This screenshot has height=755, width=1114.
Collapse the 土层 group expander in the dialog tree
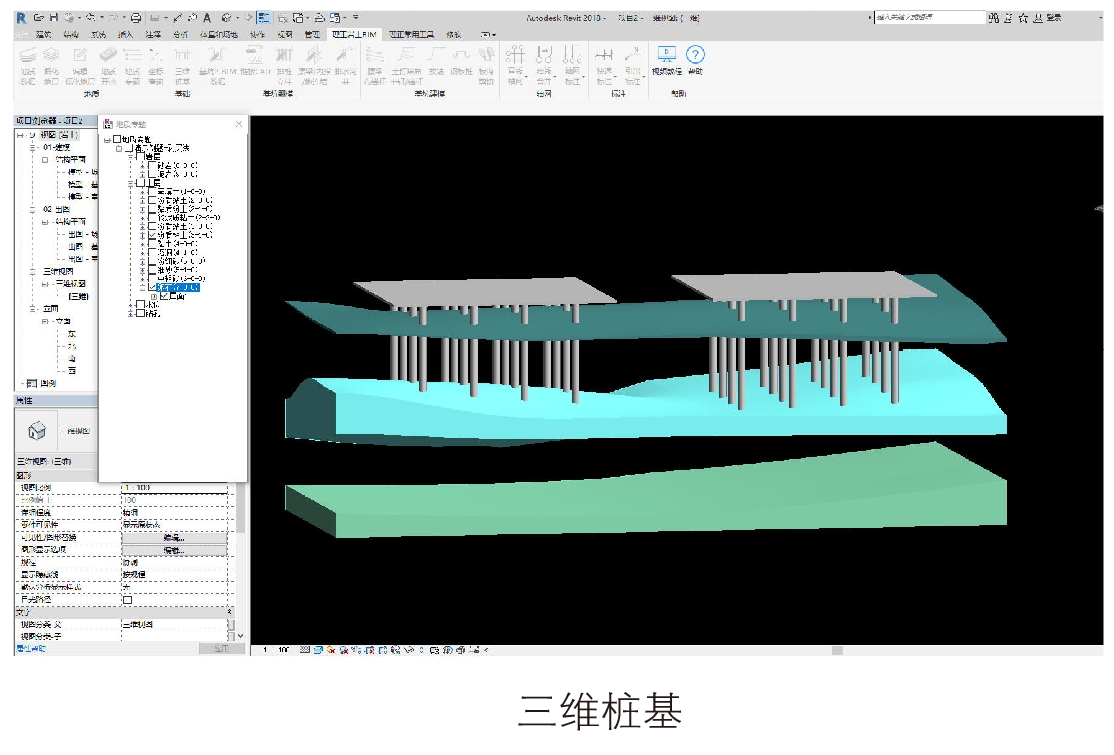[x=131, y=183]
